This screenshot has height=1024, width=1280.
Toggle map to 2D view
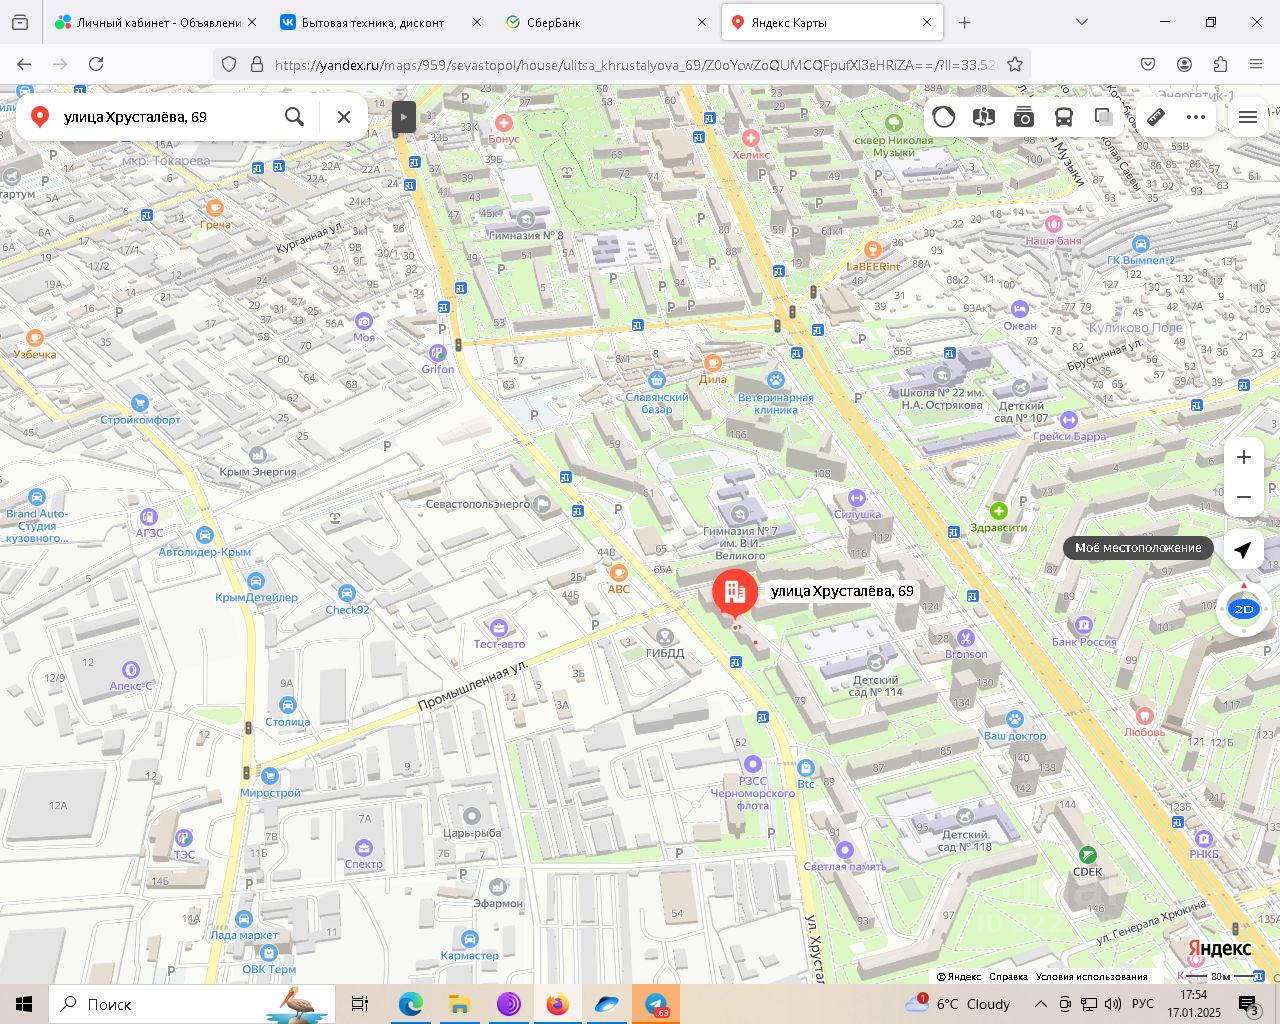[x=1244, y=609]
